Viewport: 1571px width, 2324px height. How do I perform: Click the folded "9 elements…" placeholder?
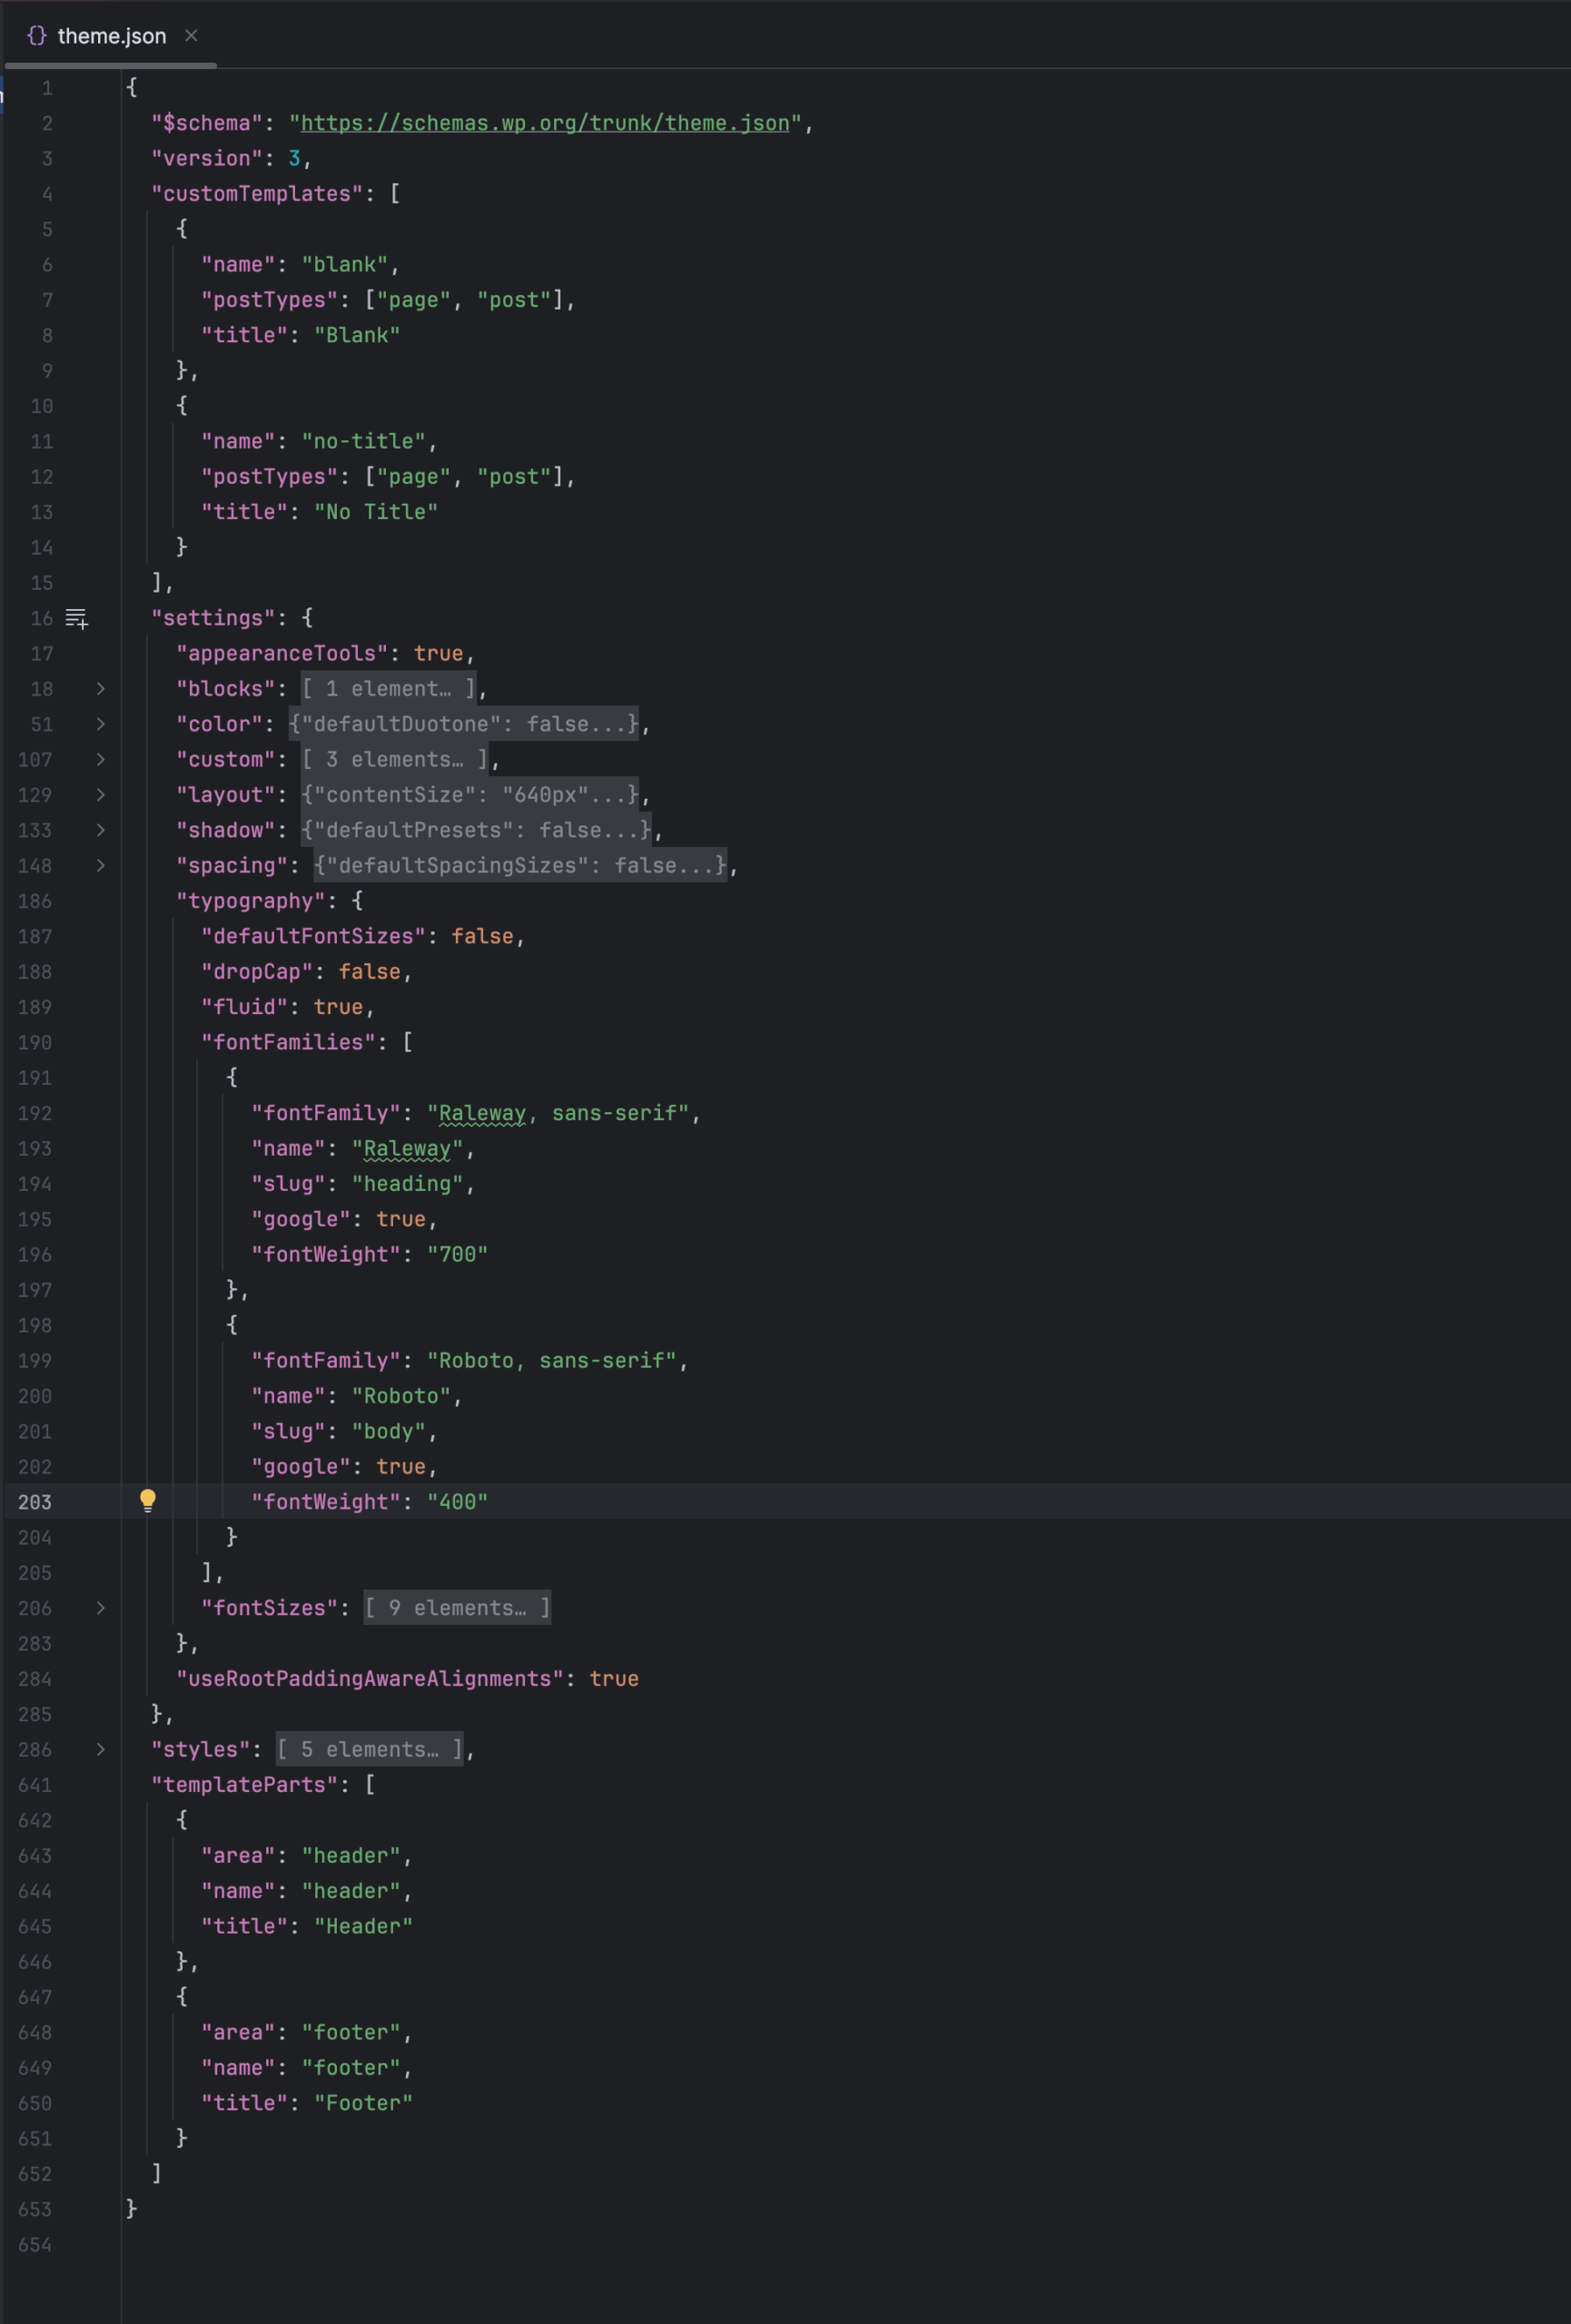click(457, 1608)
